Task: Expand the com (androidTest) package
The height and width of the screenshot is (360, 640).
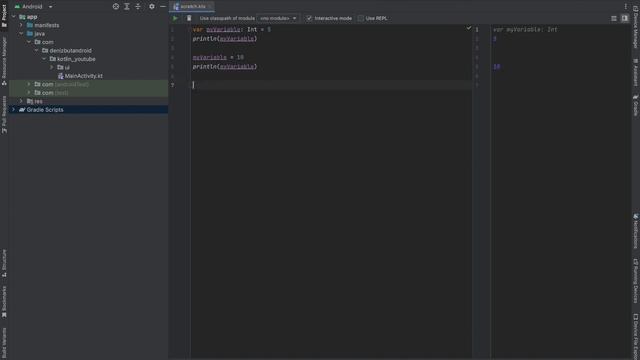Action: 29,84
